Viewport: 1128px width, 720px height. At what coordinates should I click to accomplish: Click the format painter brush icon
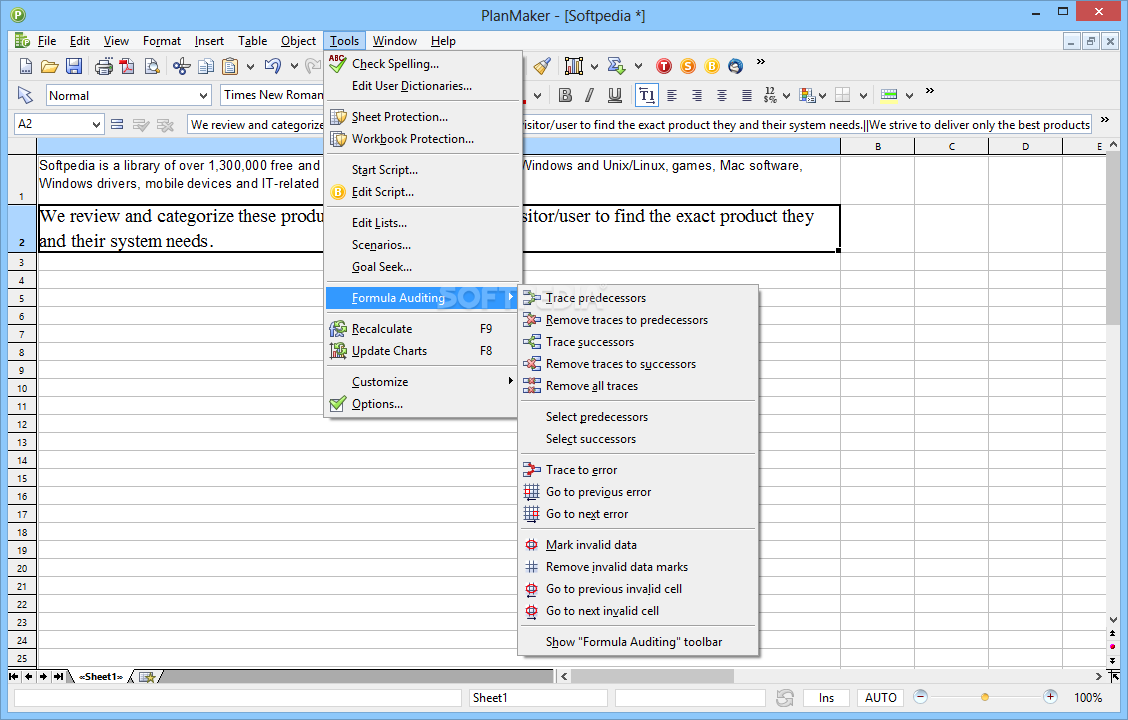tap(542, 67)
